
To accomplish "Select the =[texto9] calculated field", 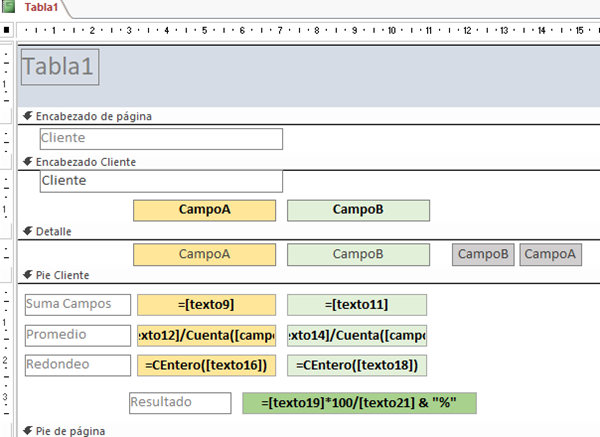I will pos(206,305).
